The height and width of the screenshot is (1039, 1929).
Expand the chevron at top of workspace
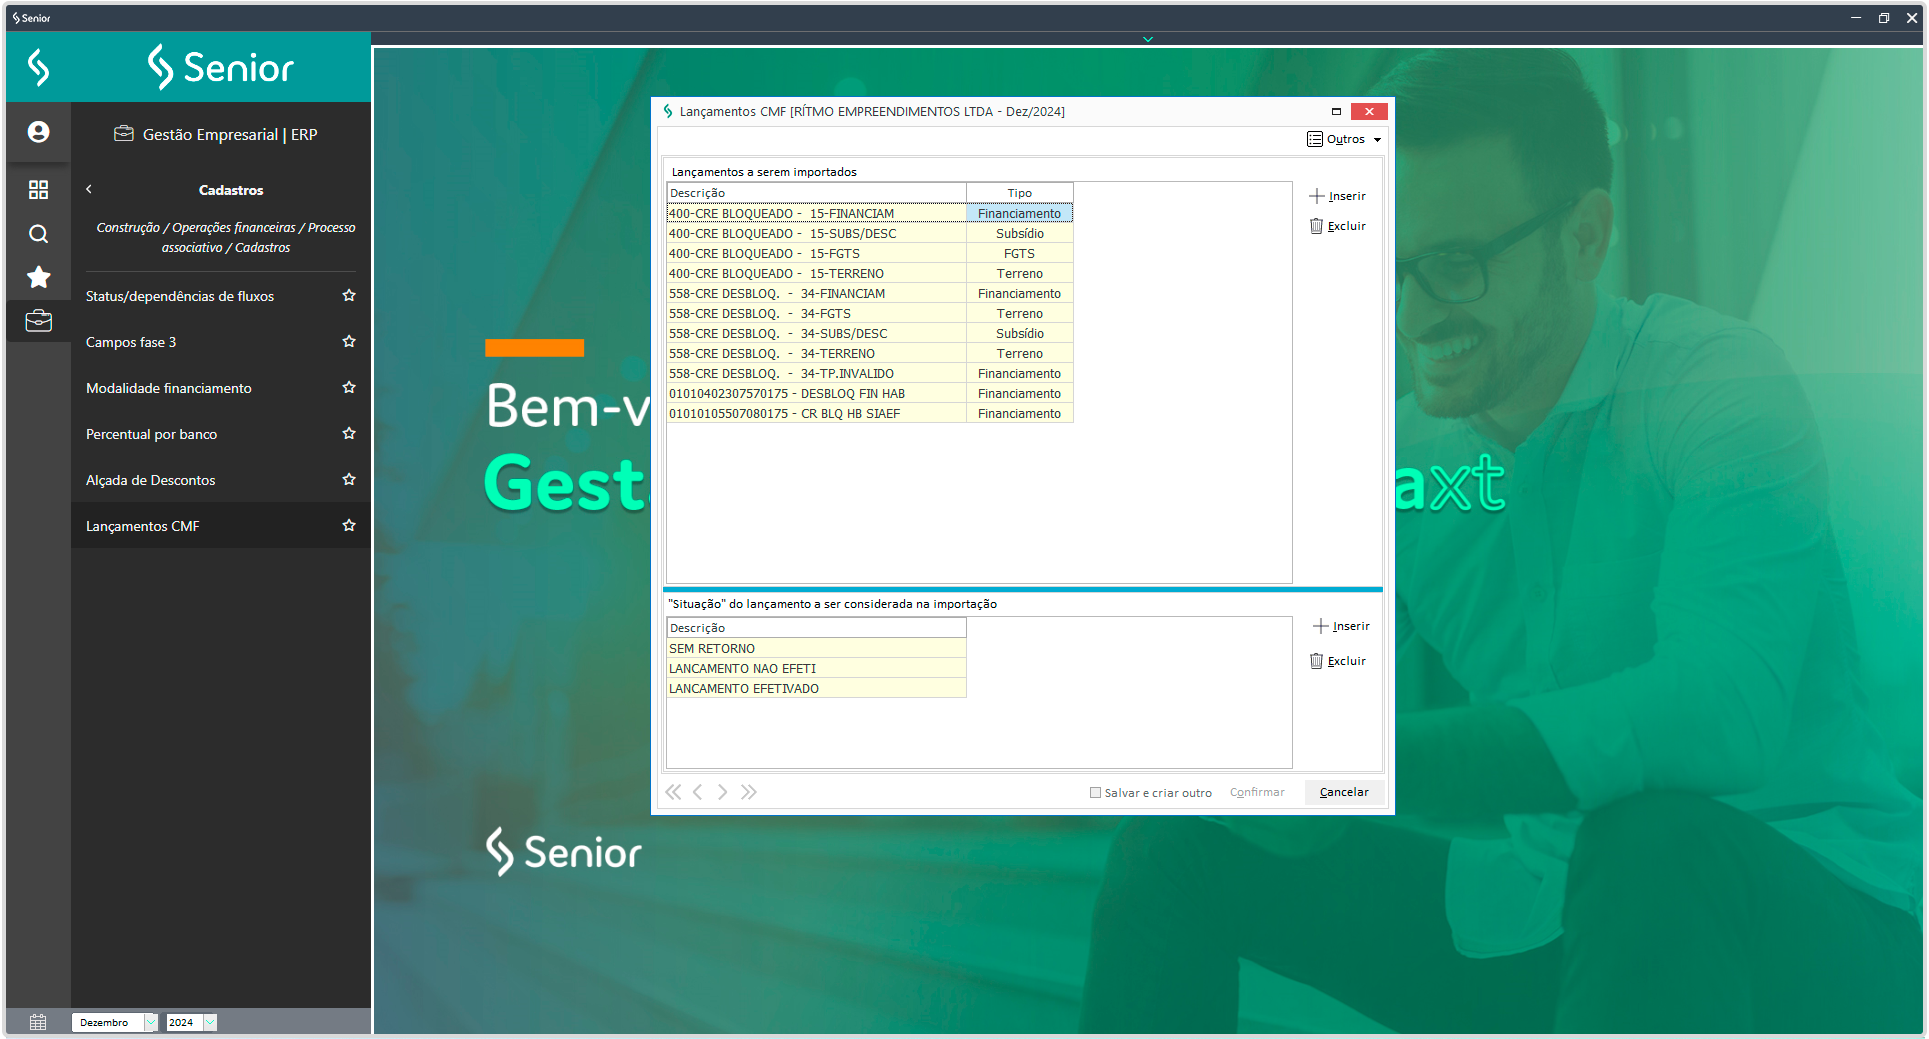pos(1148,39)
